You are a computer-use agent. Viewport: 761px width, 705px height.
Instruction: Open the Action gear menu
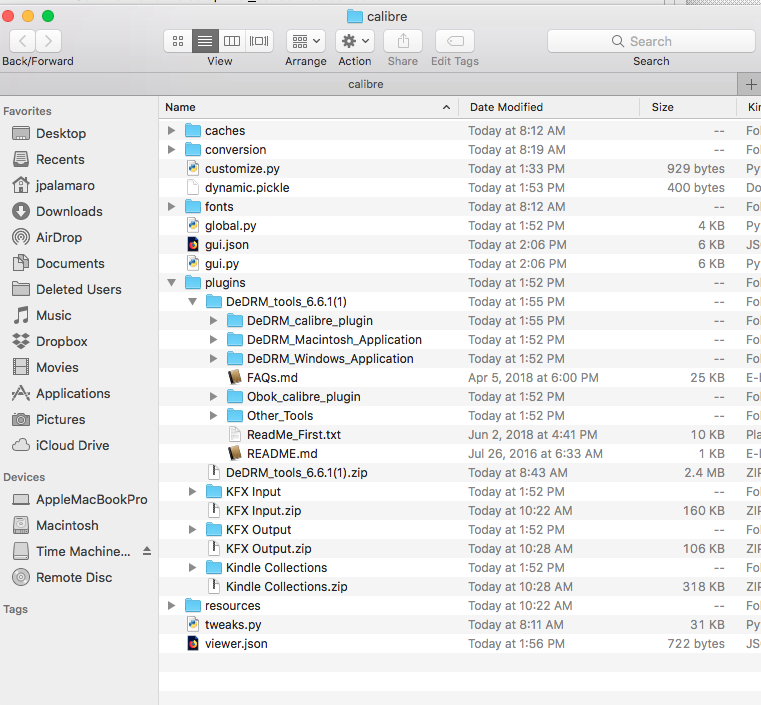[x=355, y=41]
